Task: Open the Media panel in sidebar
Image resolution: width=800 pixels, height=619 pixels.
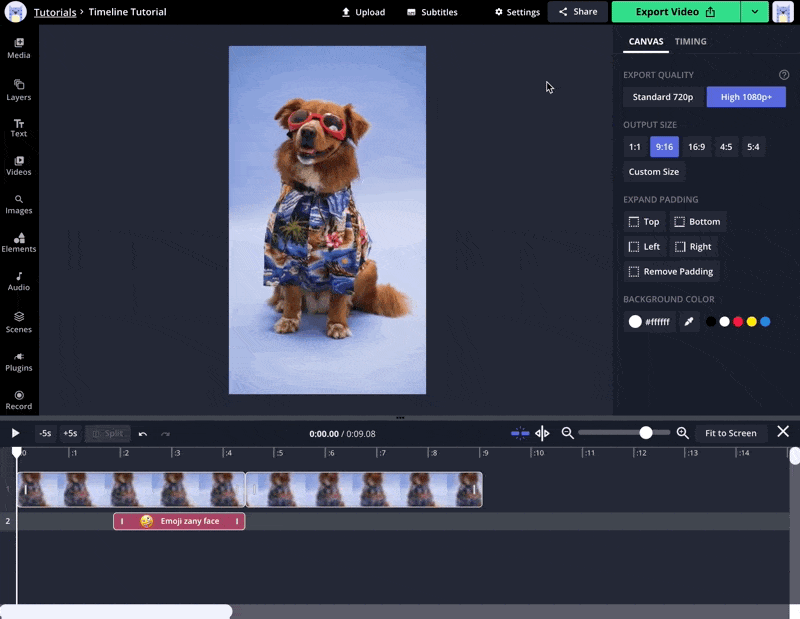Action: click(19, 48)
